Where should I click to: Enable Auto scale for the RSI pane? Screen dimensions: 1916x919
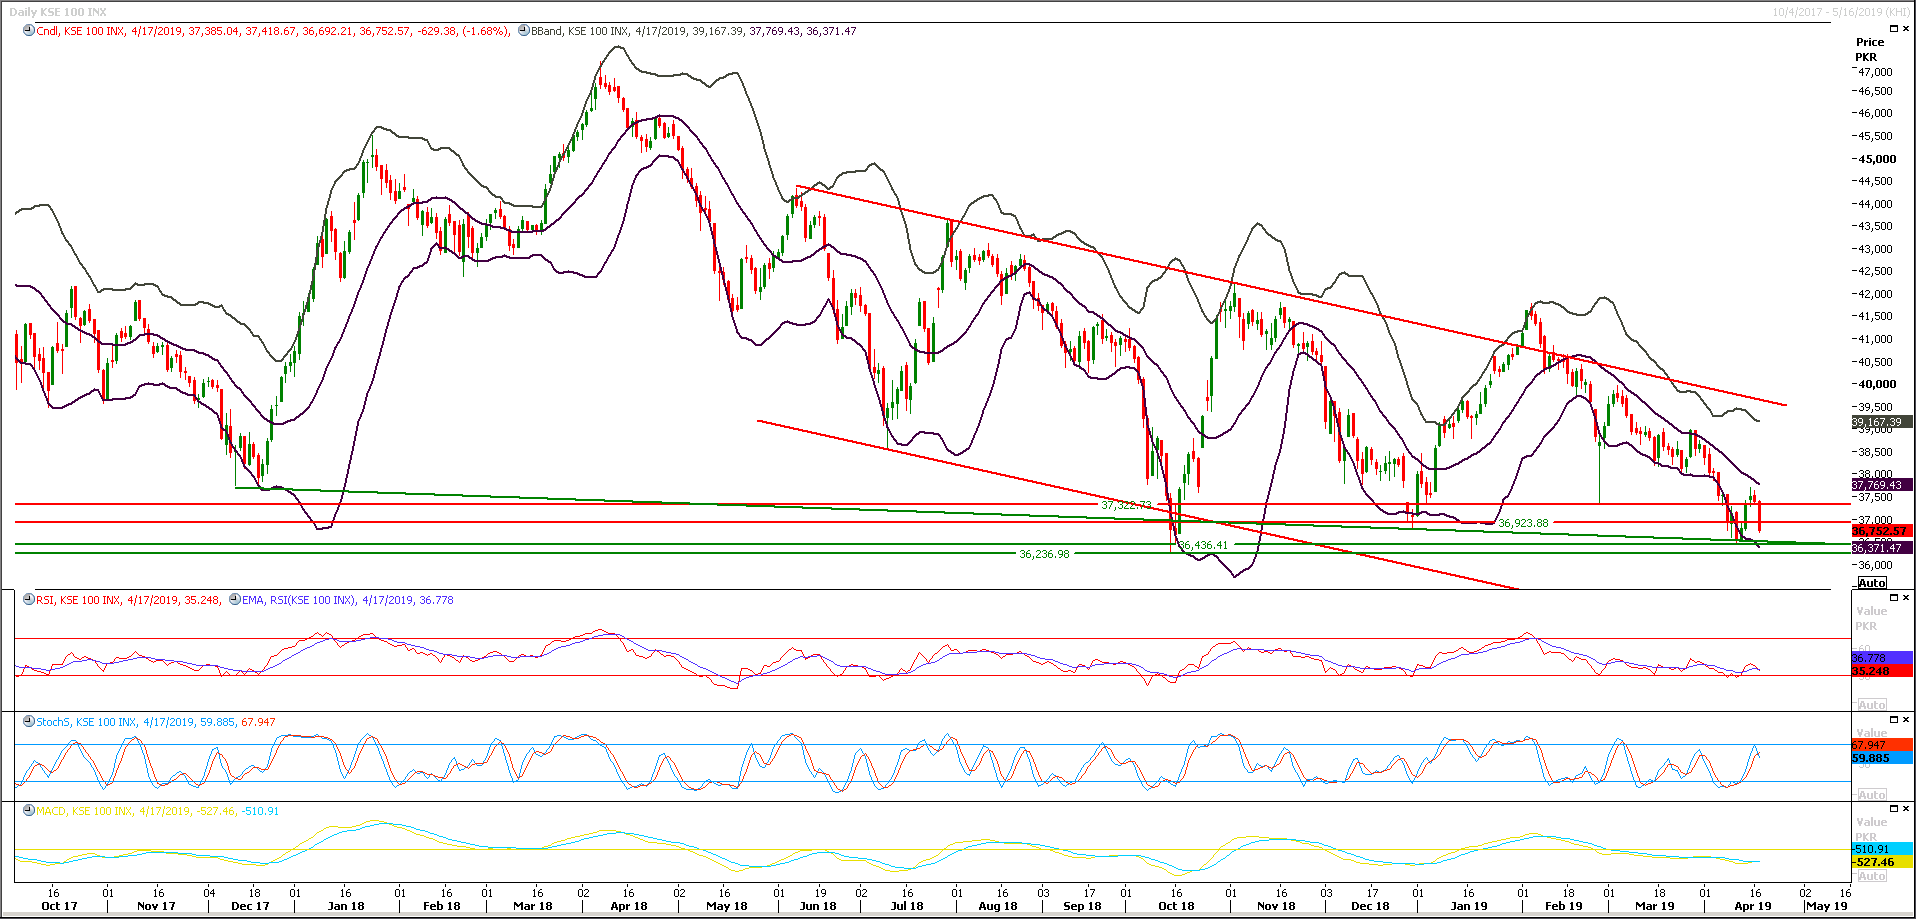coord(1873,703)
